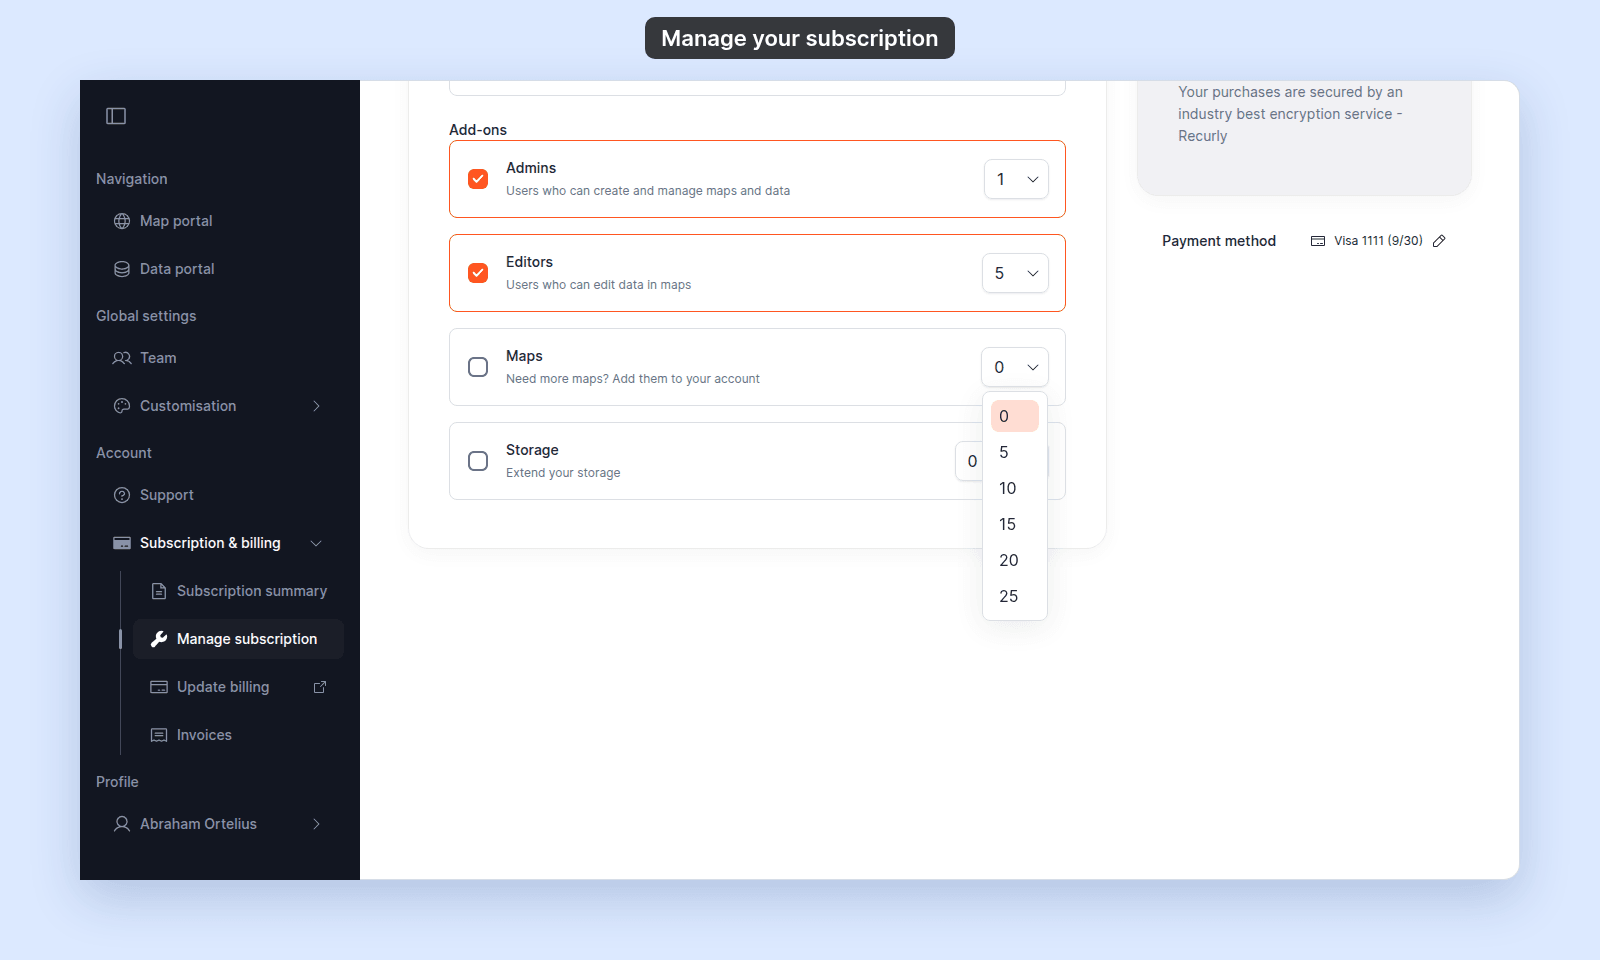Uncheck the Admins add-on checkbox

(x=478, y=179)
